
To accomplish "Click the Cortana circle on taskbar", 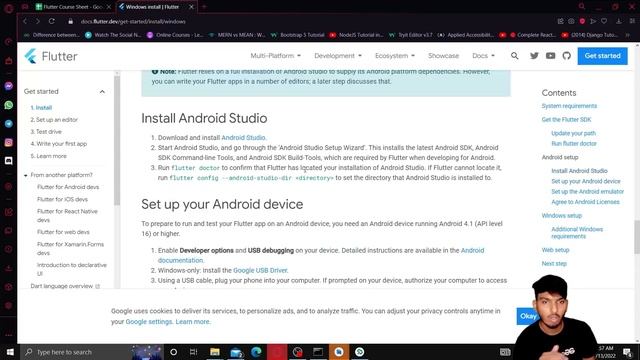I will point(173,352).
